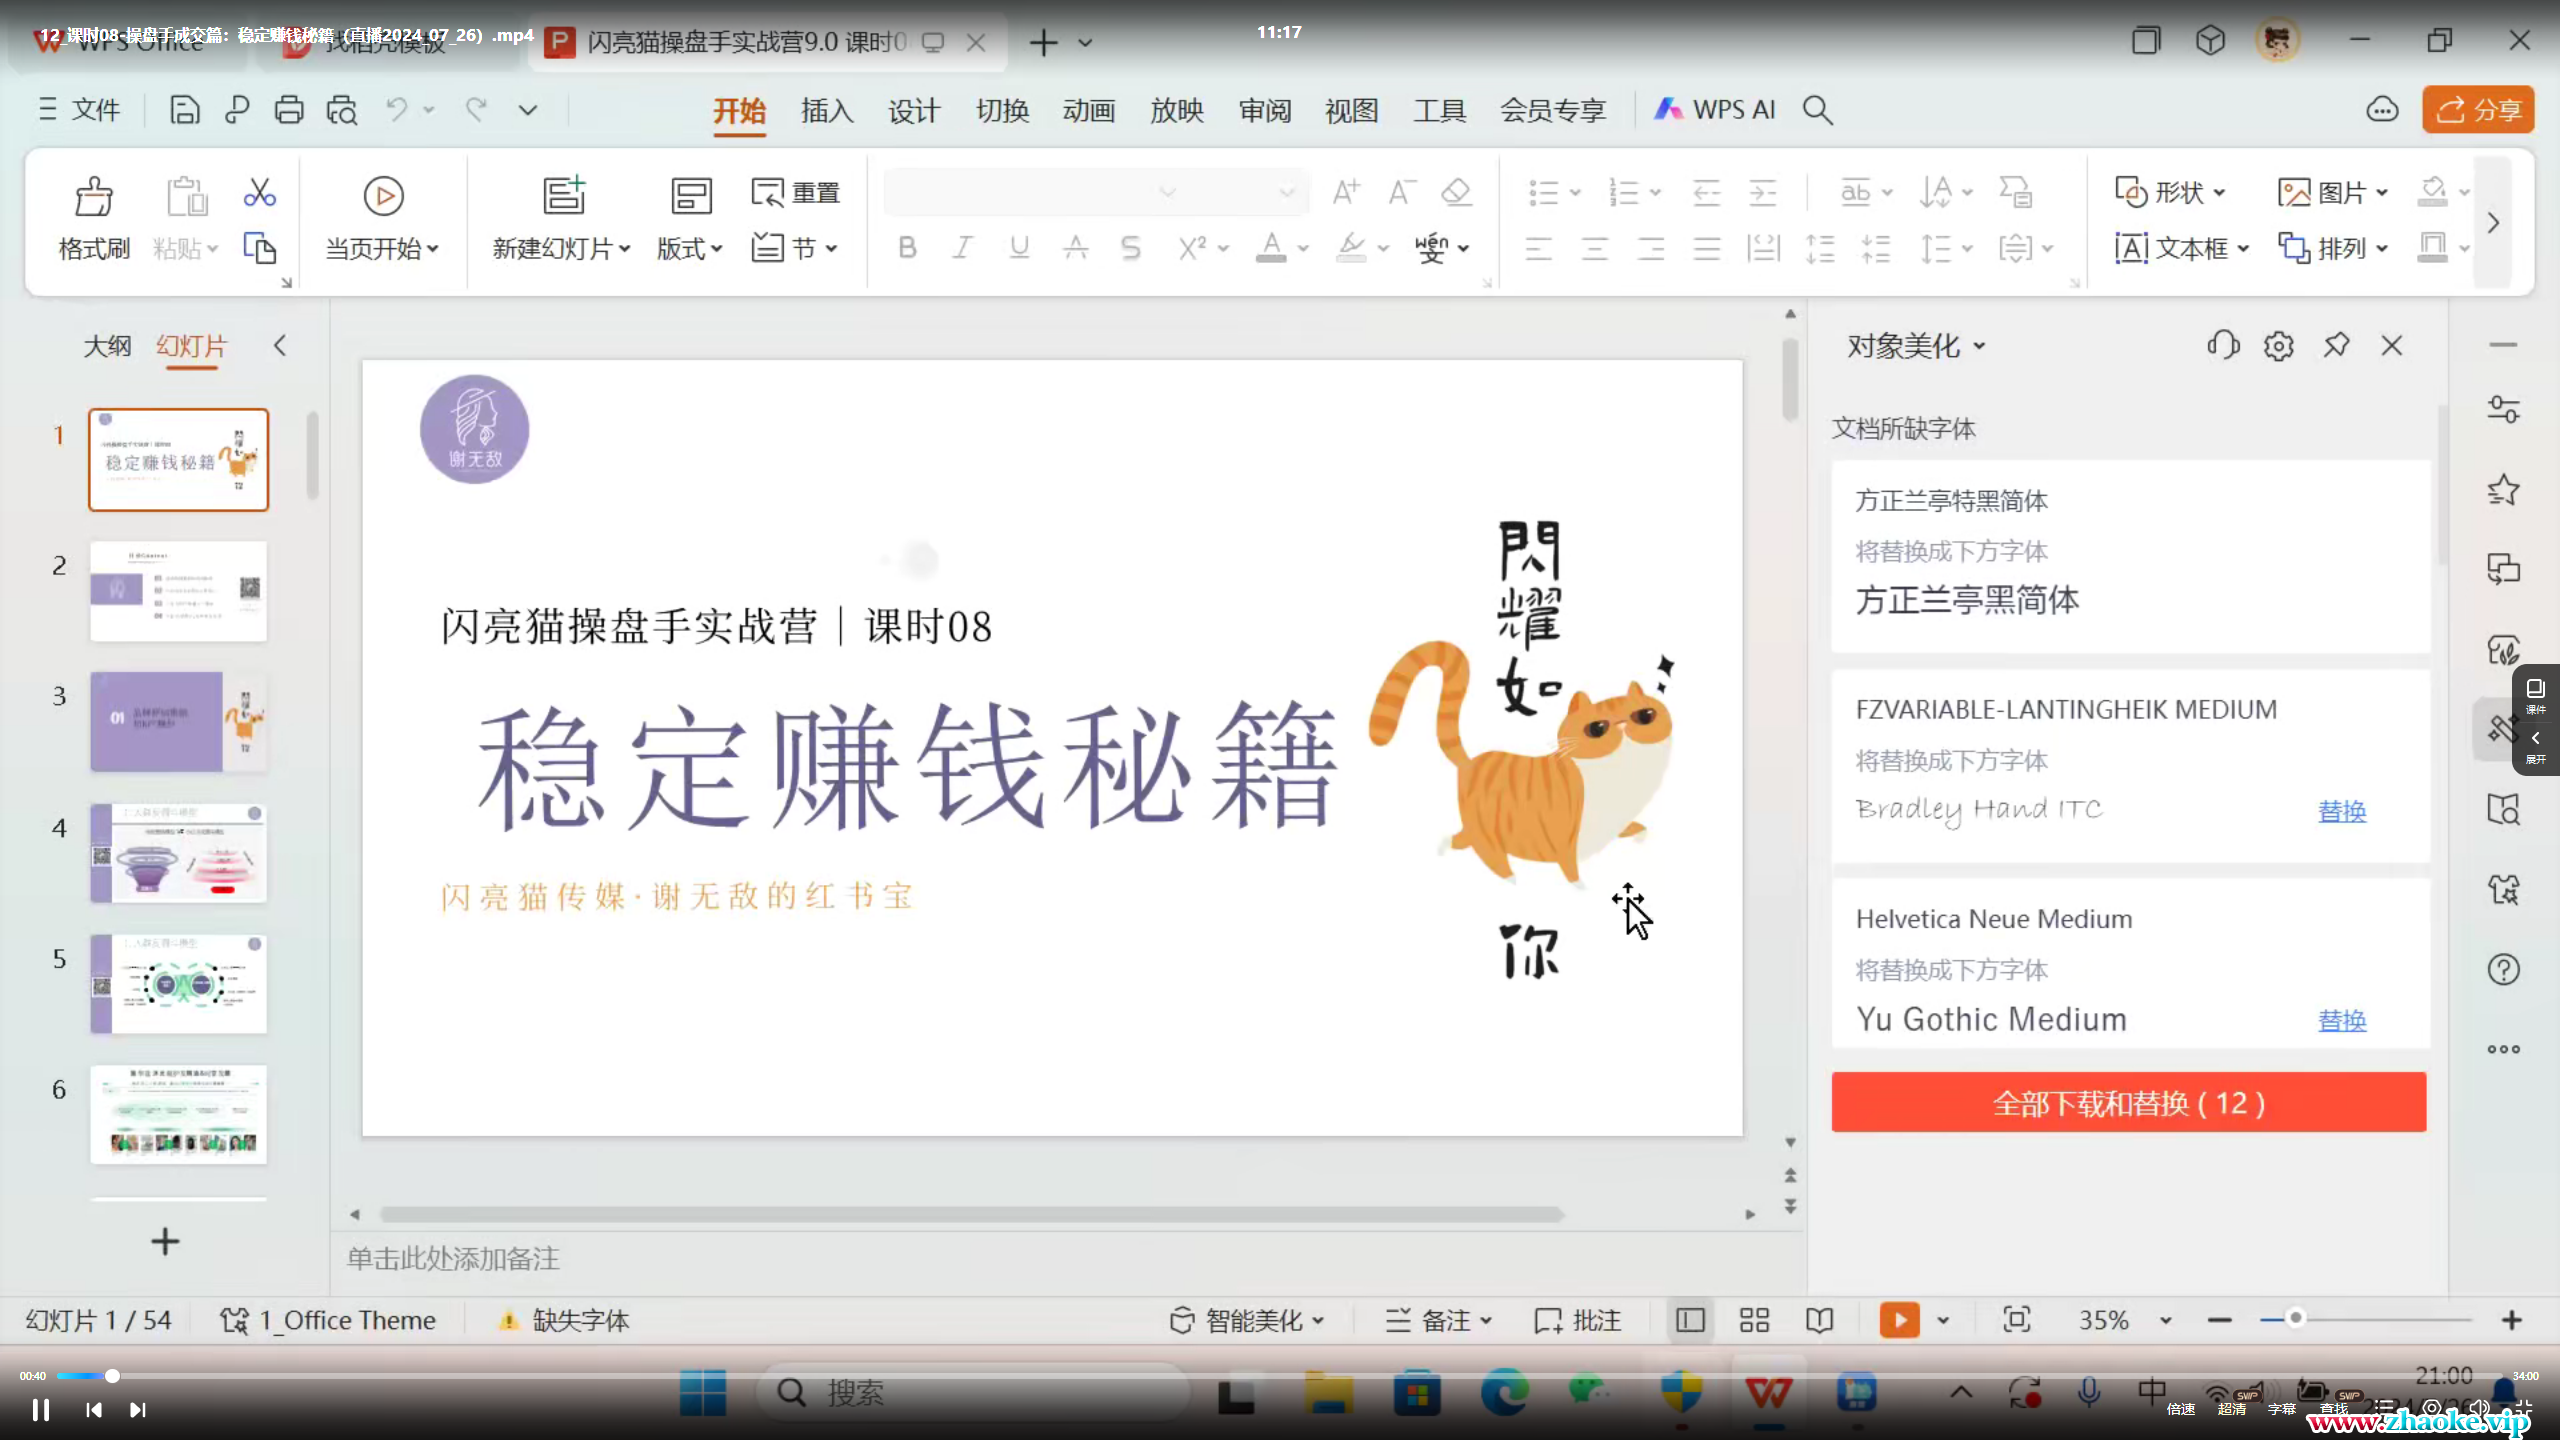Viewport: 2560px width, 1440px height.
Task: Open the 插入 ribbon tab
Action: 826,110
